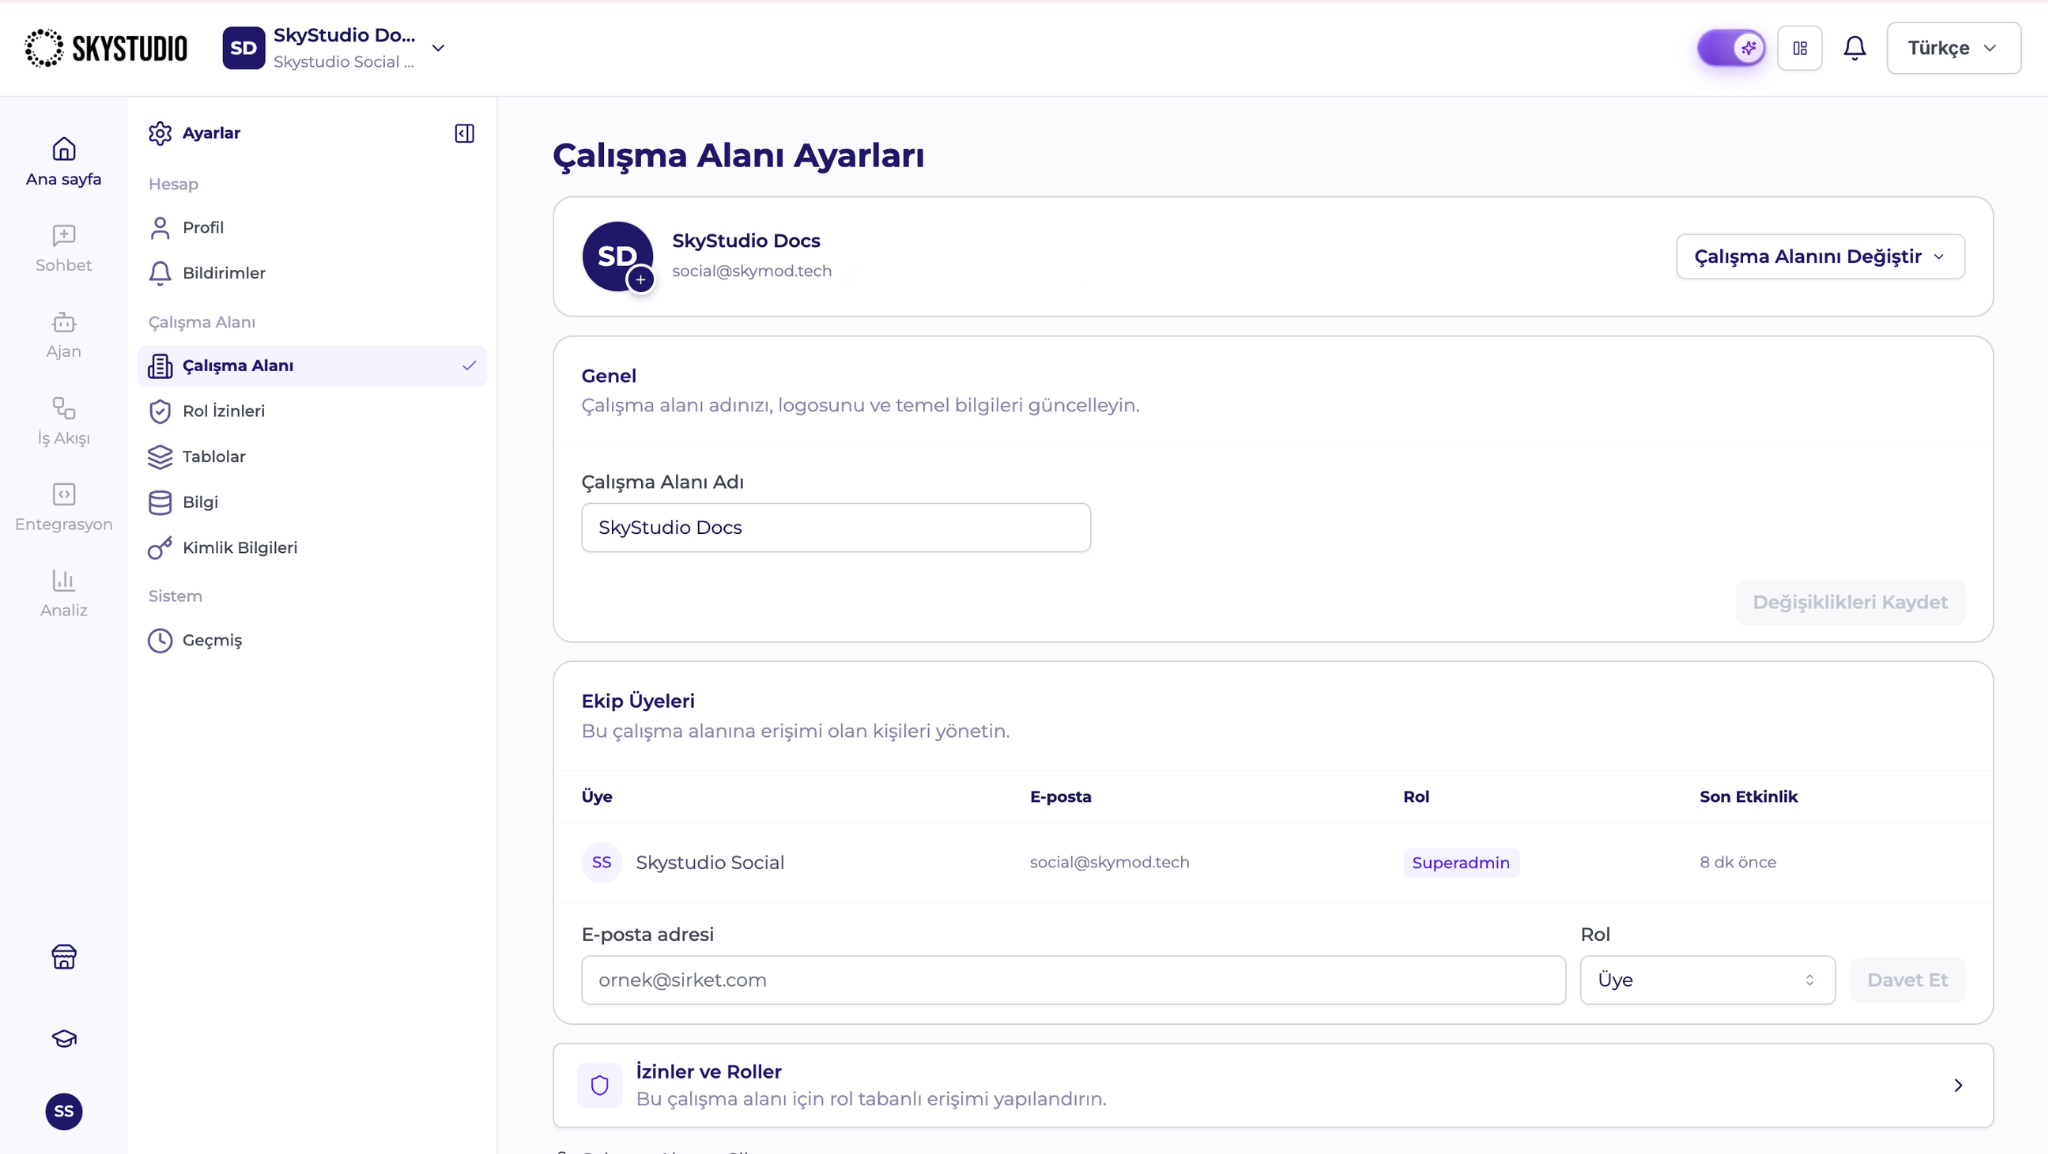
Task: Click Değişiklikleri Kaydet button
Action: tap(1850, 602)
